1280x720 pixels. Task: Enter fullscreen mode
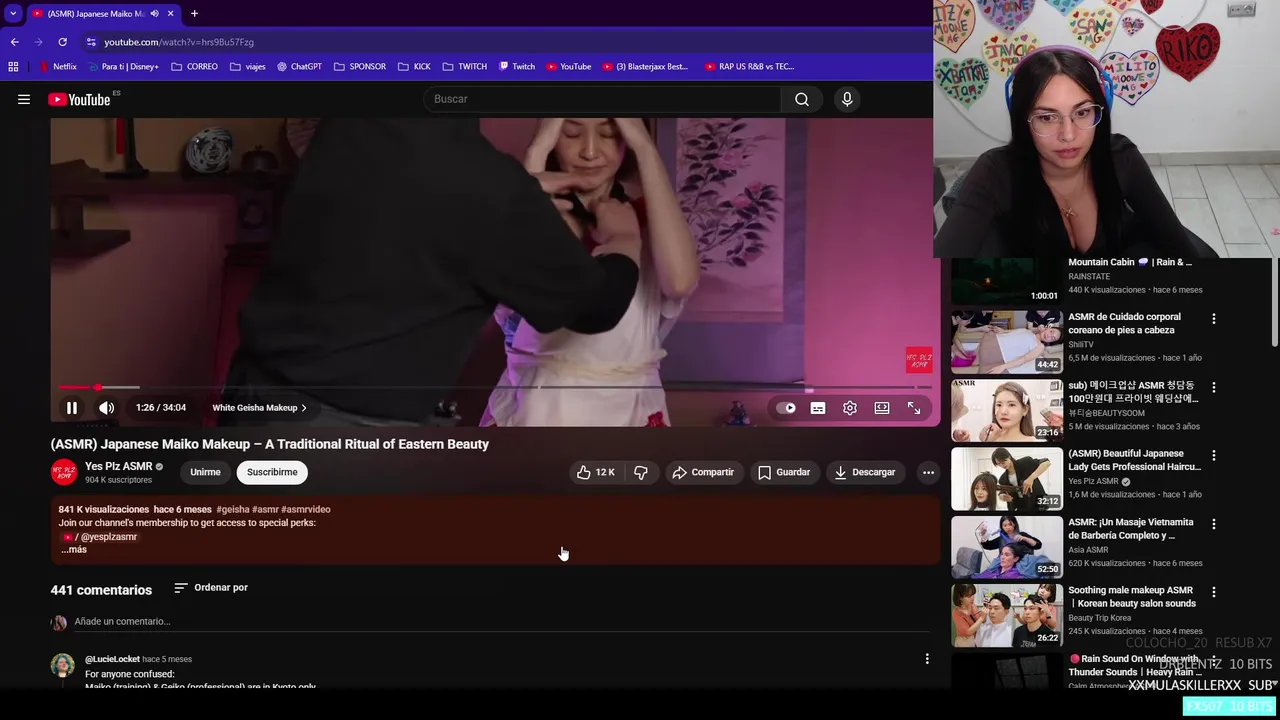(914, 408)
